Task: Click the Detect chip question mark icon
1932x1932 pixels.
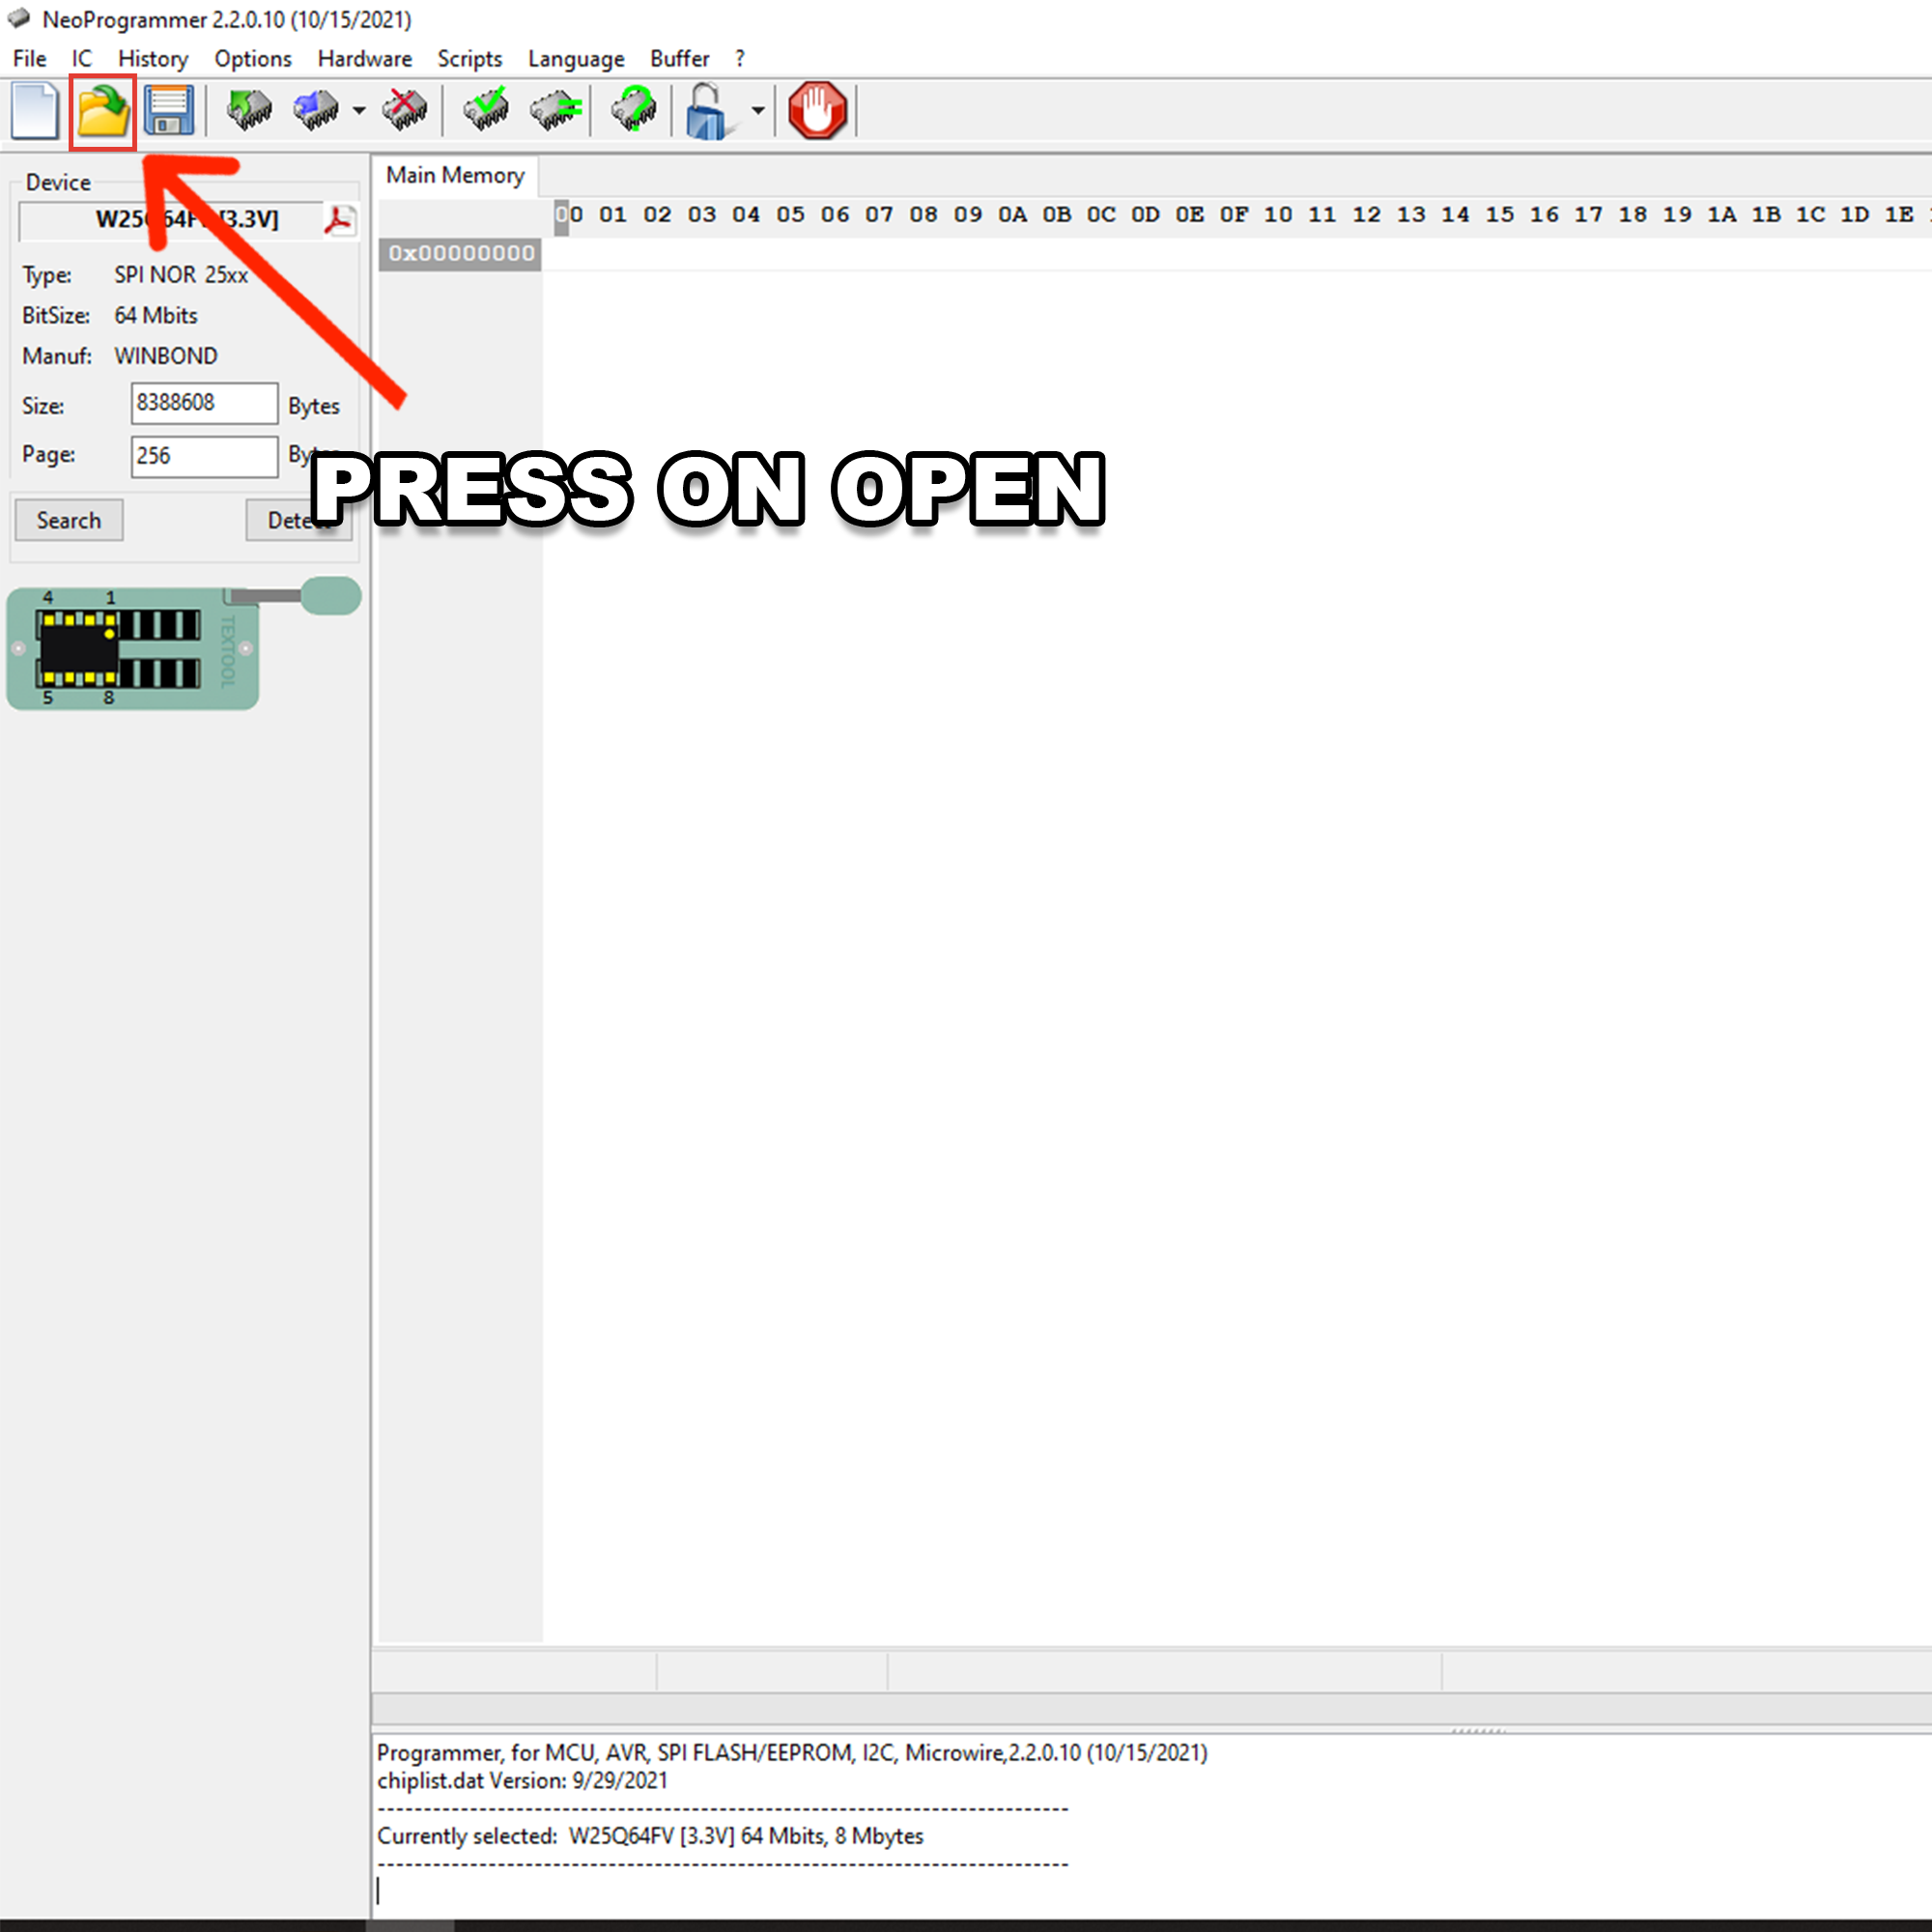Action: click(634, 110)
